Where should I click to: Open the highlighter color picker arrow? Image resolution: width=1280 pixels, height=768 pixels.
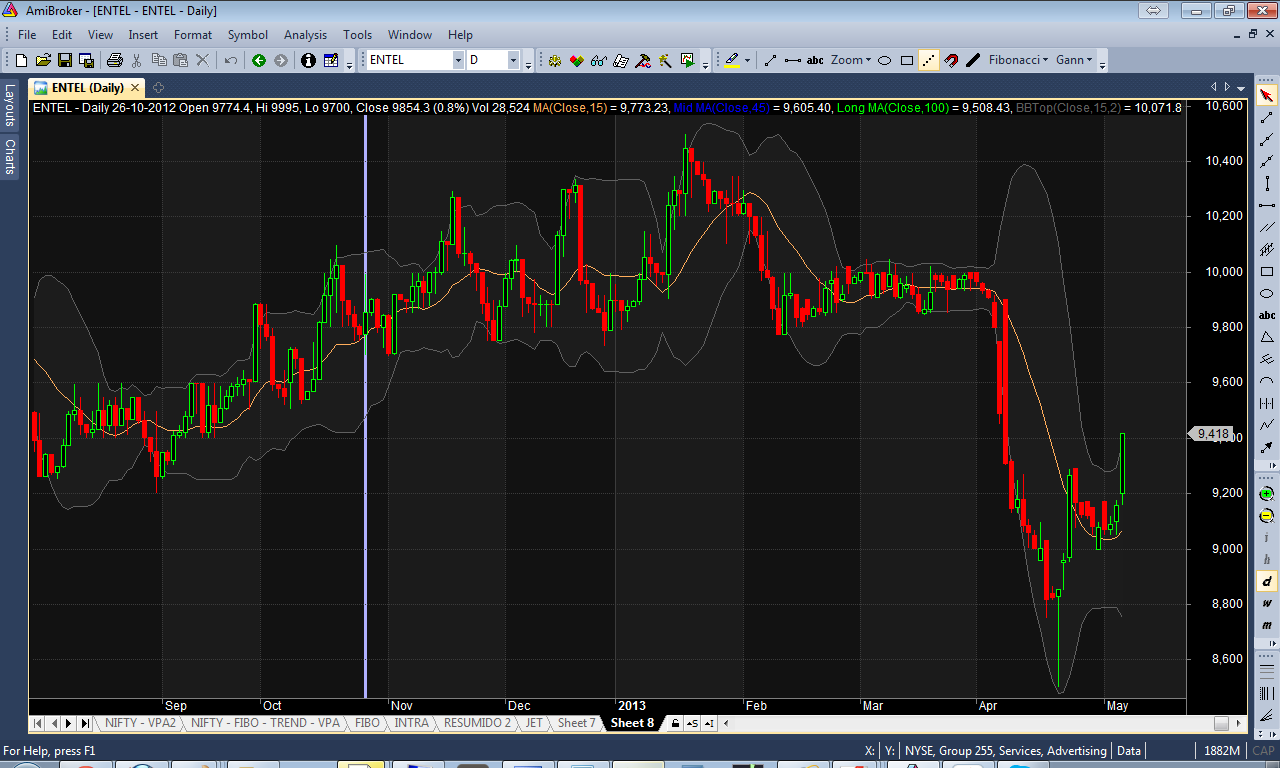pyautogui.click(x=747, y=60)
